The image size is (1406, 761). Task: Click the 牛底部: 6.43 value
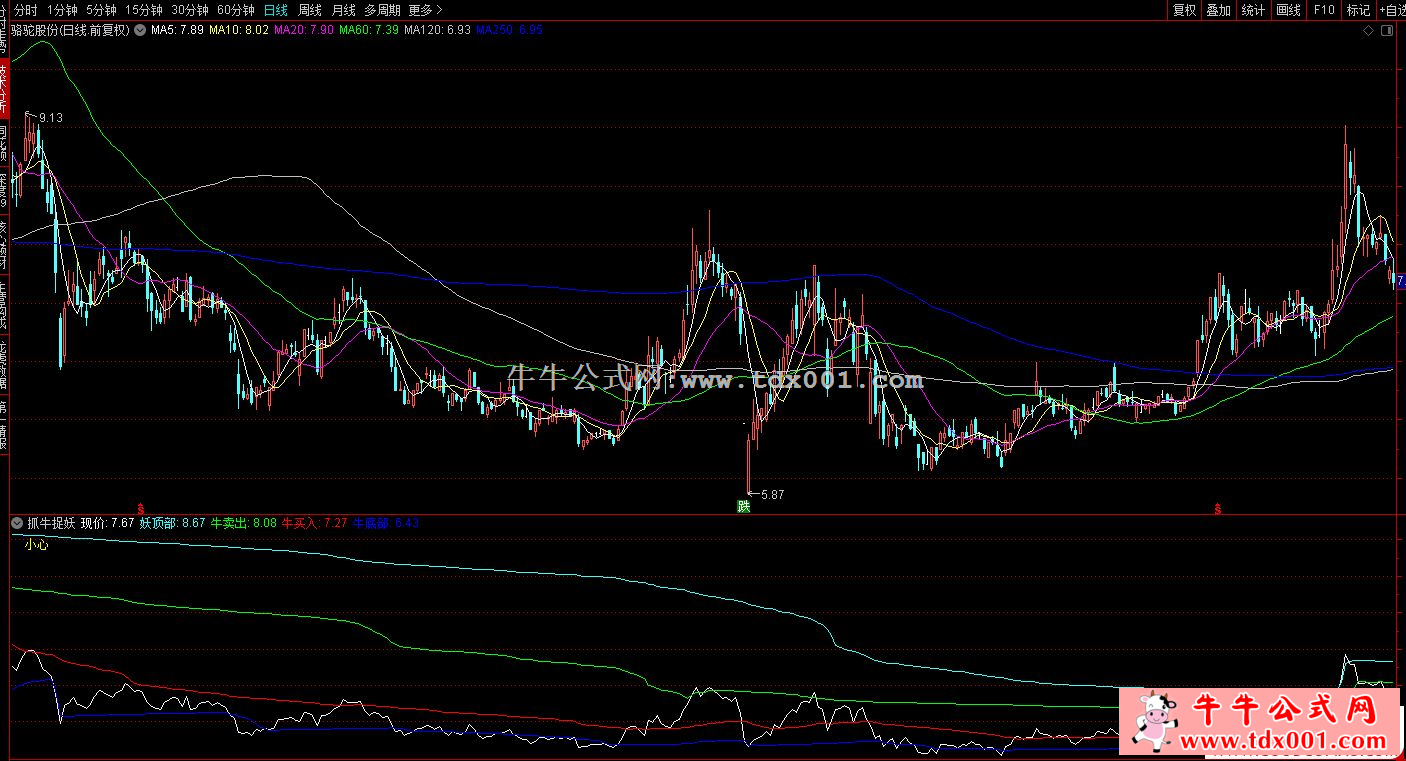point(386,522)
